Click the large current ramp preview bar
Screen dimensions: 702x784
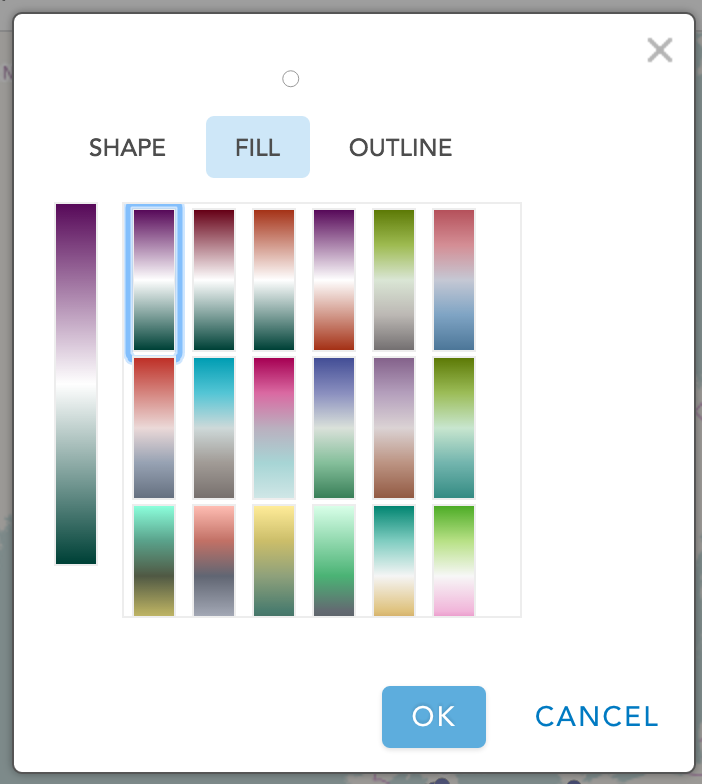pos(76,384)
